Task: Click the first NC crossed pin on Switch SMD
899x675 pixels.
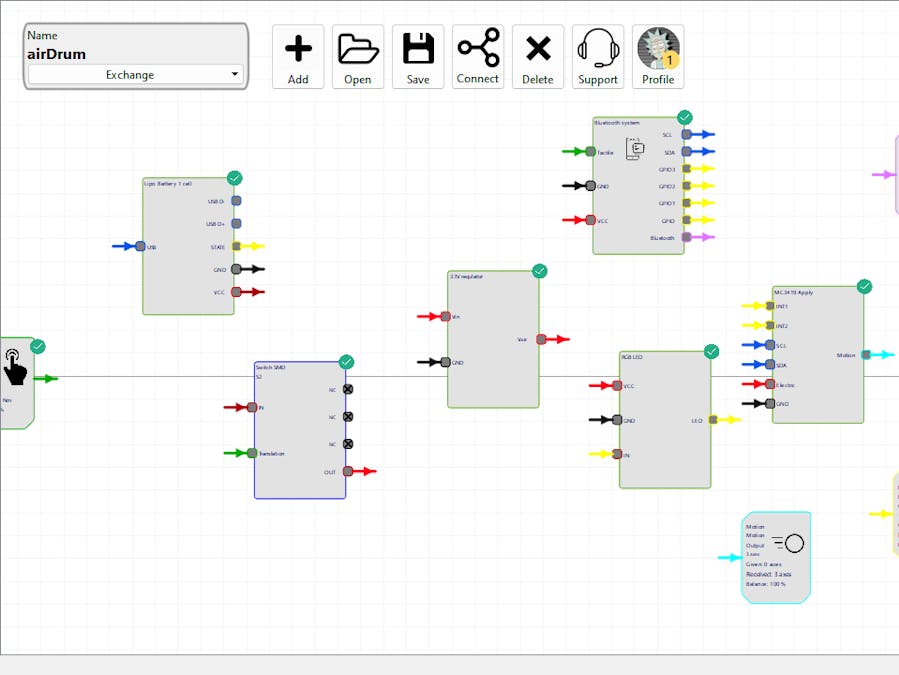Action: point(348,389)
